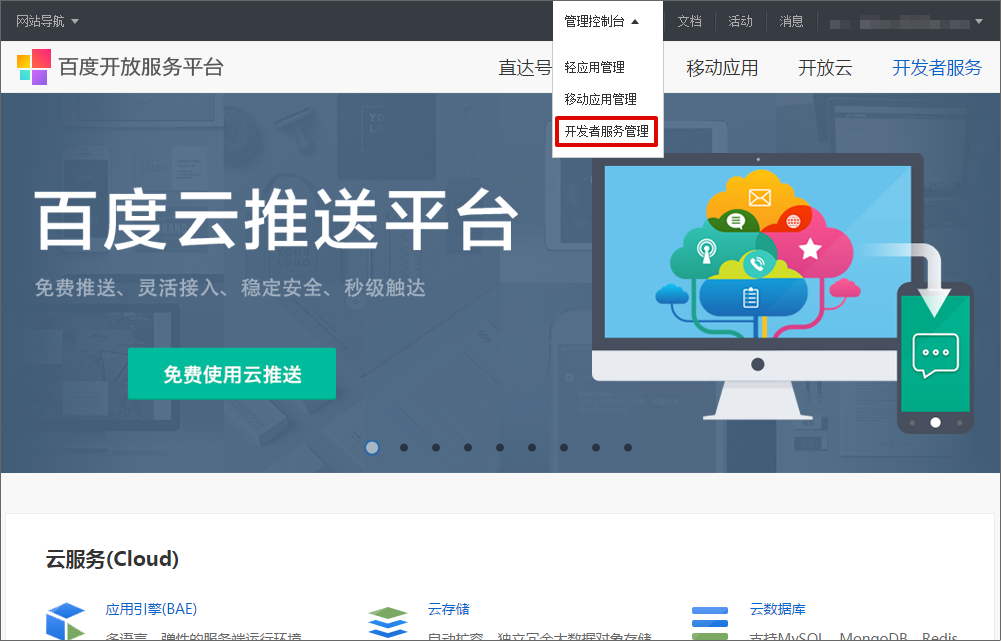Select the fourth carousel dot
This screenshot has height=641, width=1001.
pos(468,448)
